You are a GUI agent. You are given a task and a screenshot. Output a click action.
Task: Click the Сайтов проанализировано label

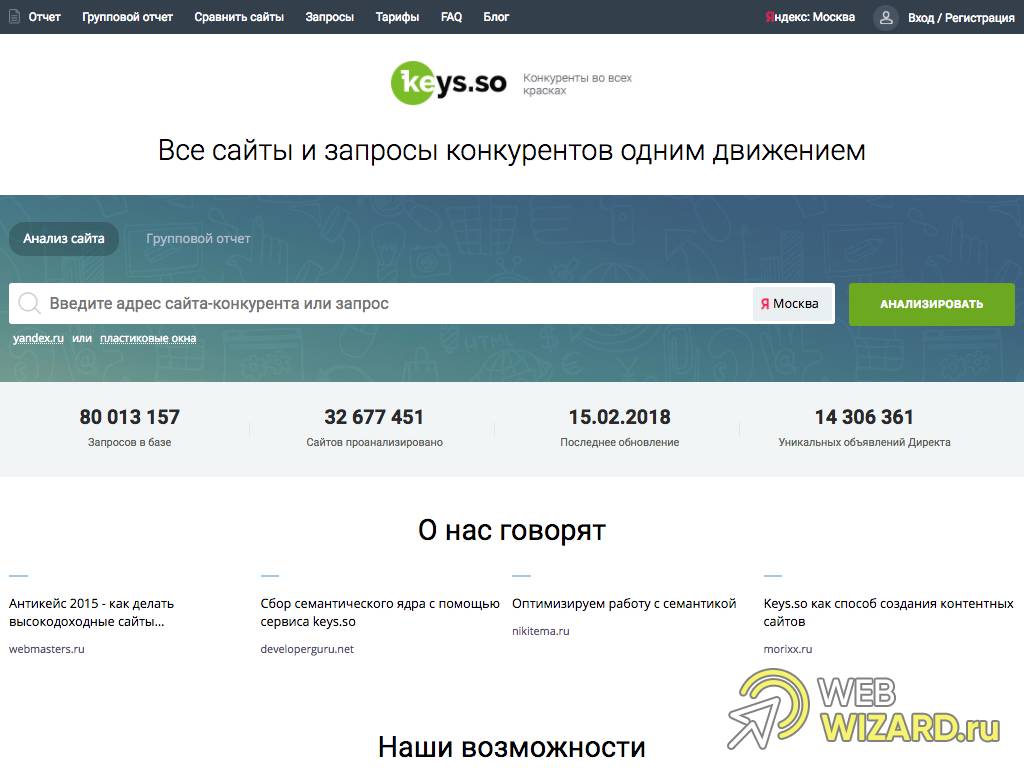pyautogui.click(x=374, y=442)
